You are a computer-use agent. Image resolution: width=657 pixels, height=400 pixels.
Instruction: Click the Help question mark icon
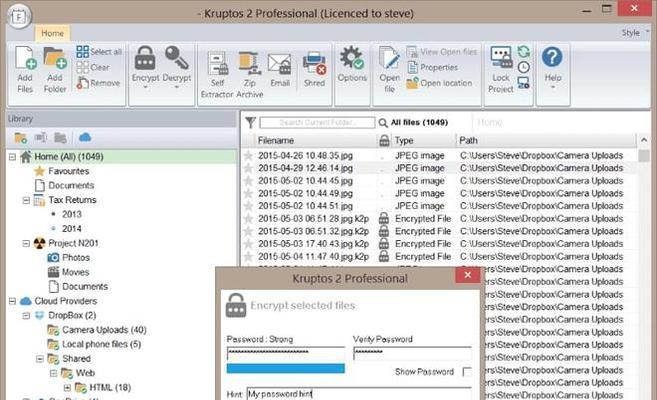point(552,57)
